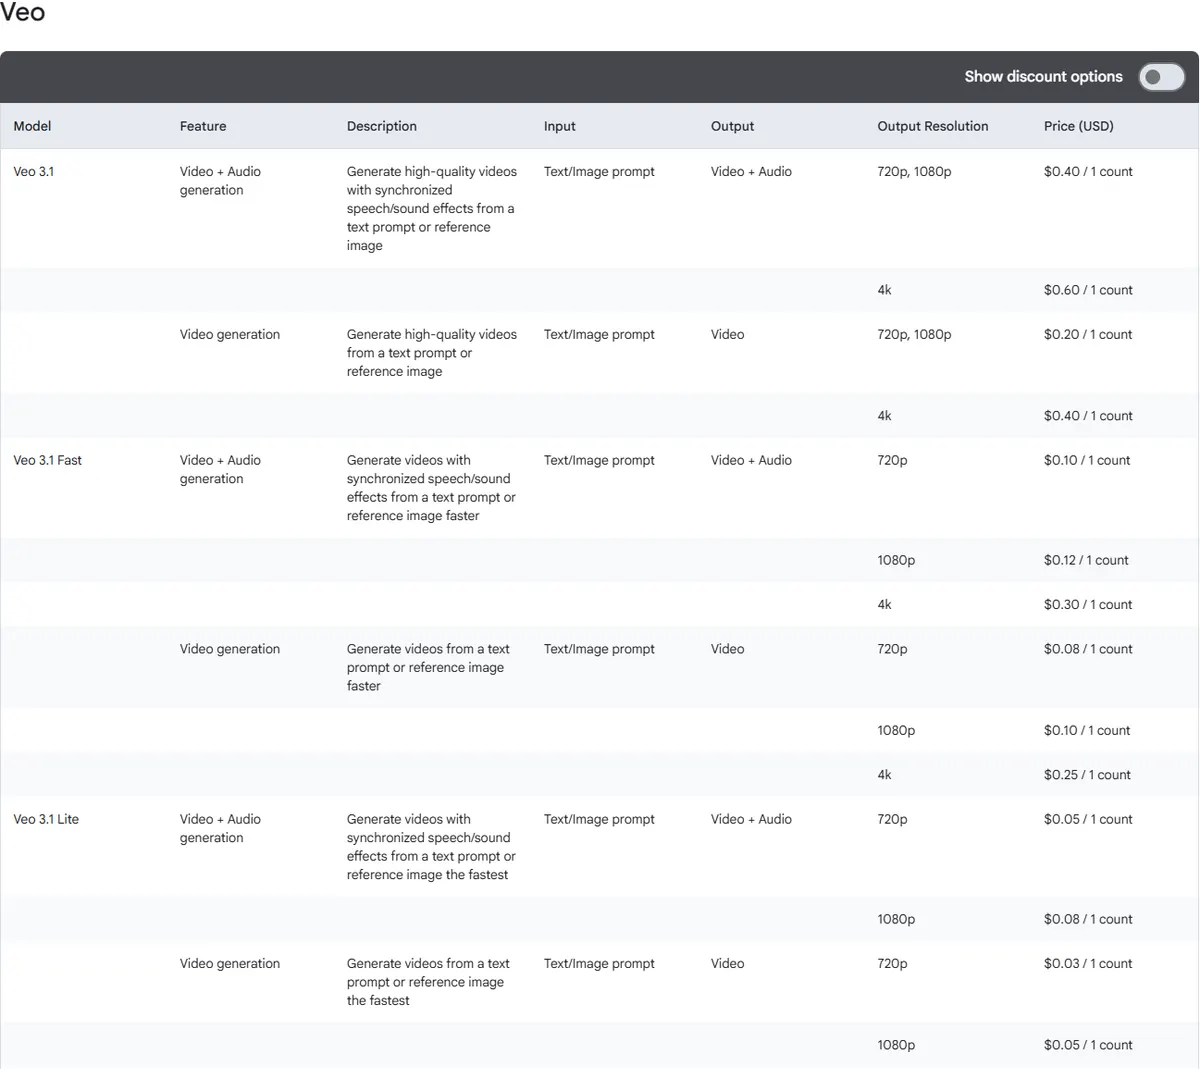Click Veo 3.1 Lite Video generation feature cell
Screen dimensions: 1200x1069
click(230, 964)
